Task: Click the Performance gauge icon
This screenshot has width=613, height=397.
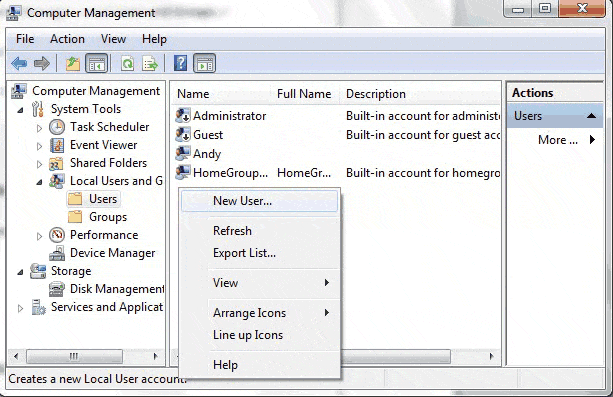Action: tap(57, 235)
